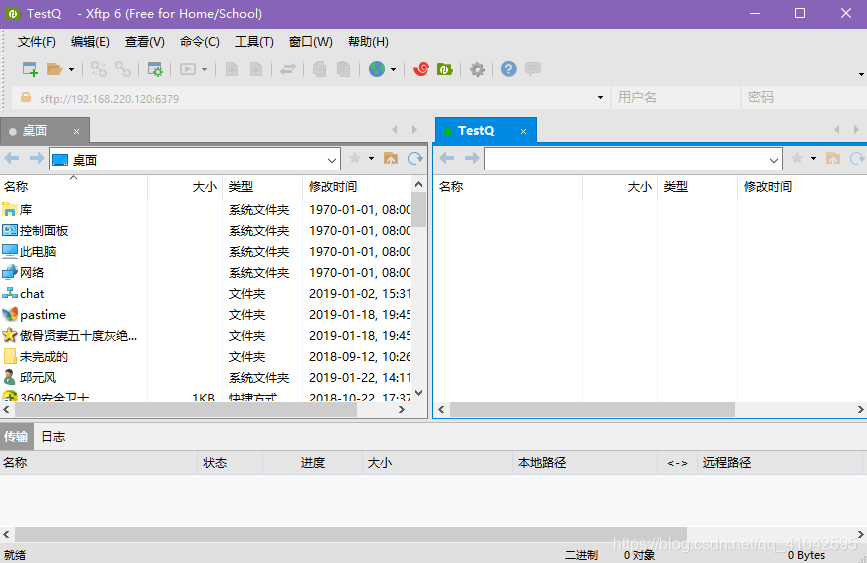Click the remote pane back arrow
Image resolution: width=867 pixels, height=563 pixels.
pos(447,159)
